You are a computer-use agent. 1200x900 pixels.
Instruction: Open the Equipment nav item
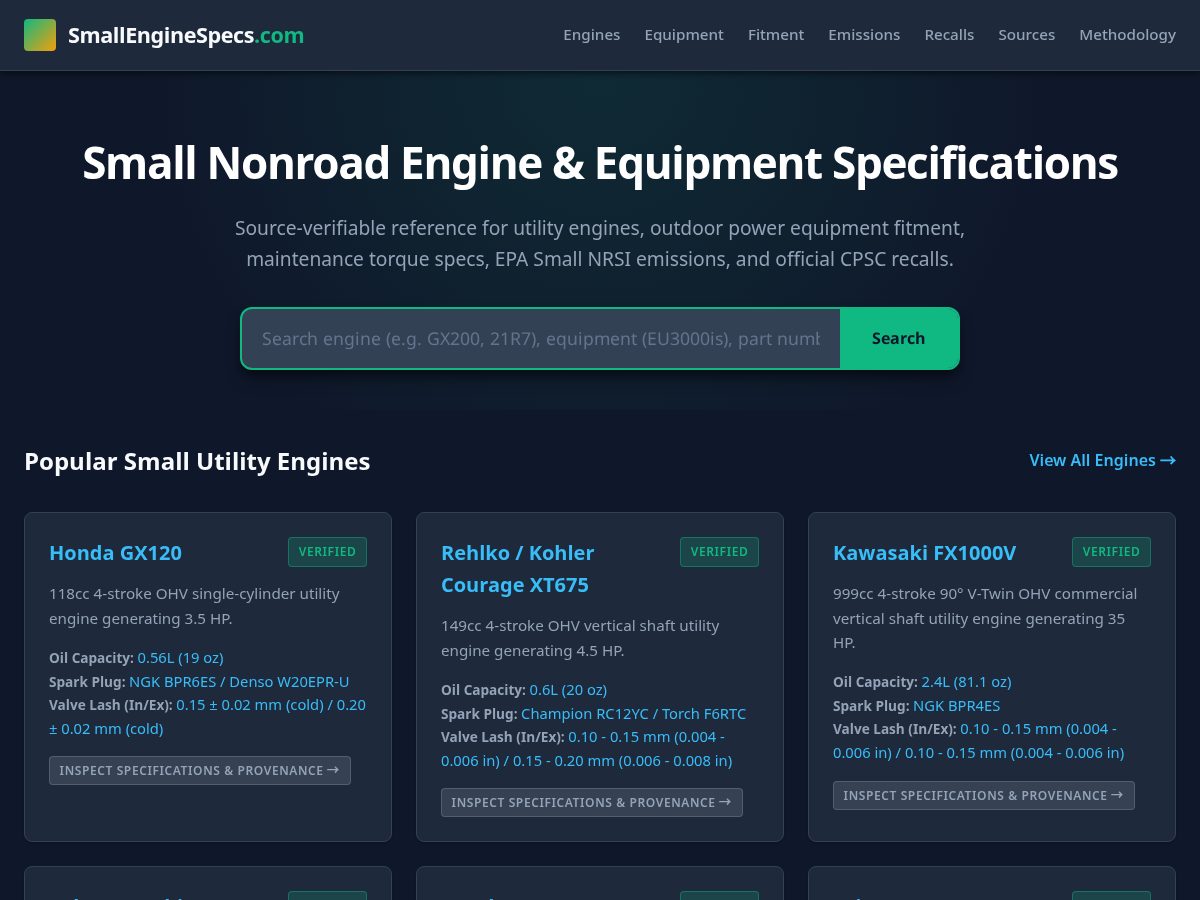point(684,35)
